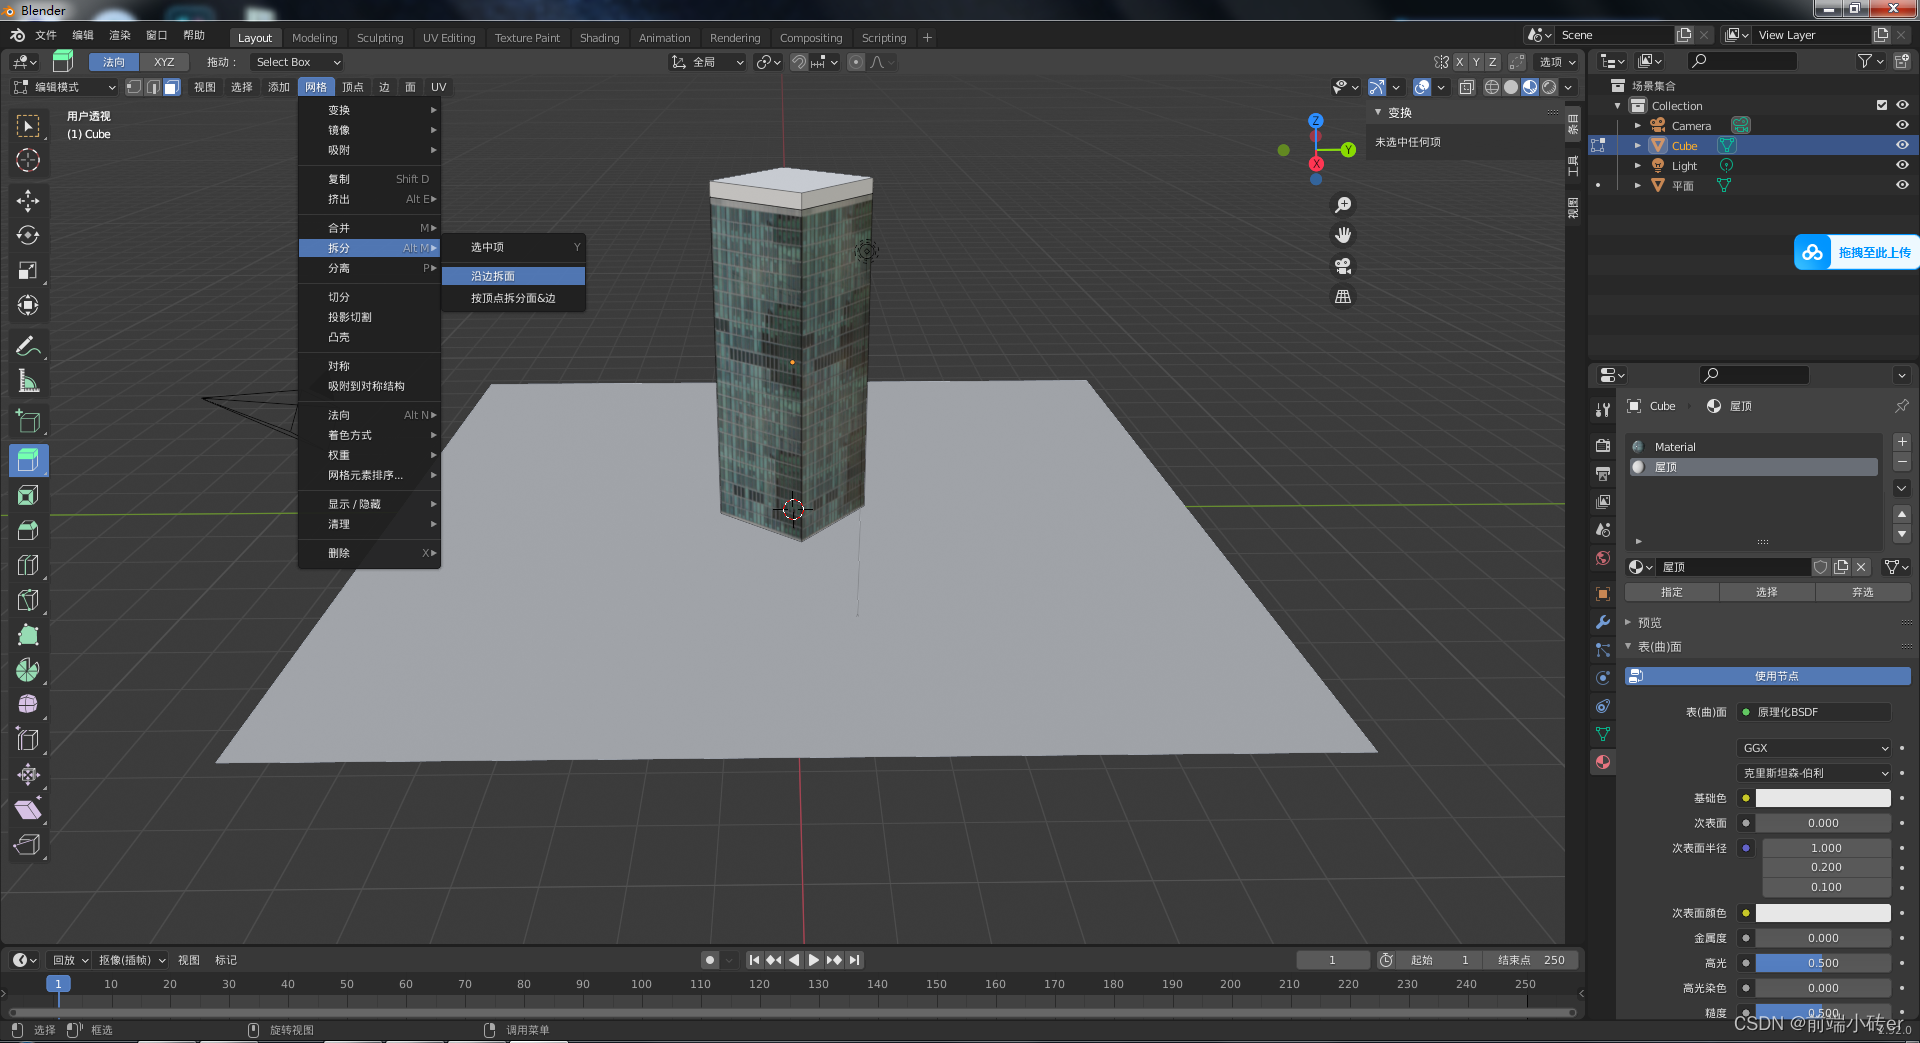Screen dimensions: 1920x1043
Task: Open the GGX distribution dropdown
Action: pos(1814,748)
